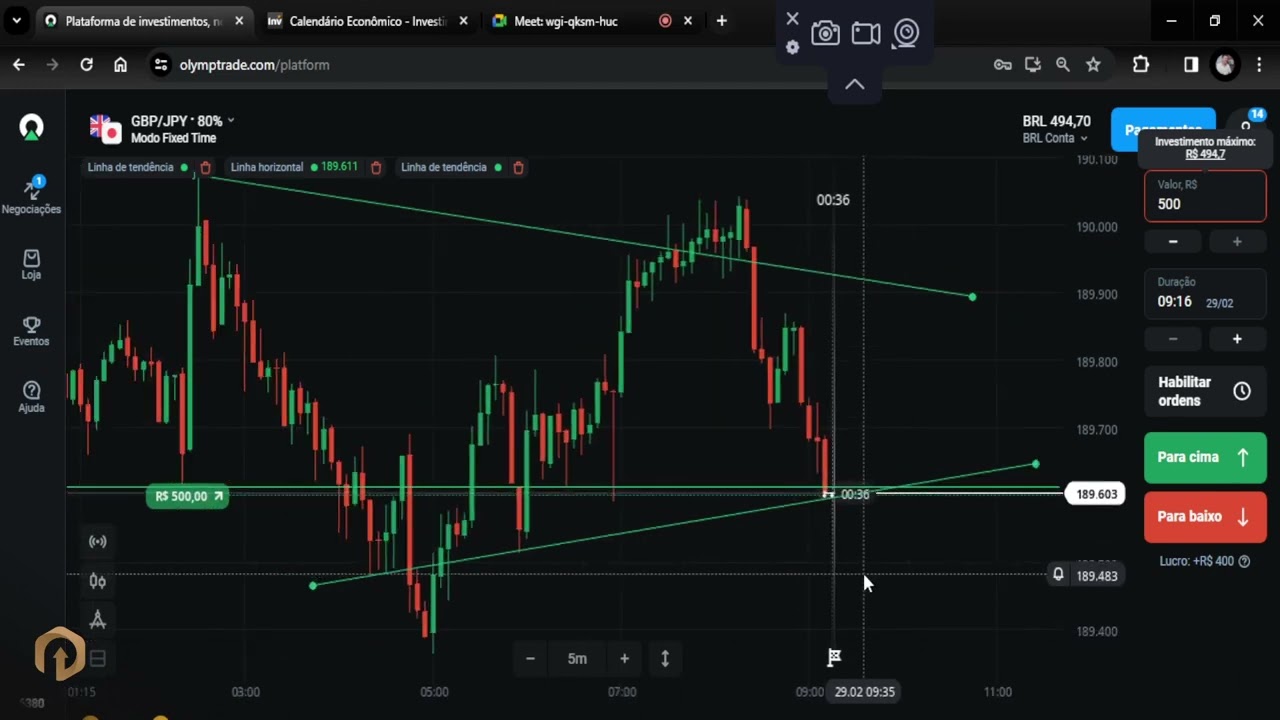Click the green Para cima button
The width and height of the screenshot is (1280, 720).
click(x=1205, y=457)
